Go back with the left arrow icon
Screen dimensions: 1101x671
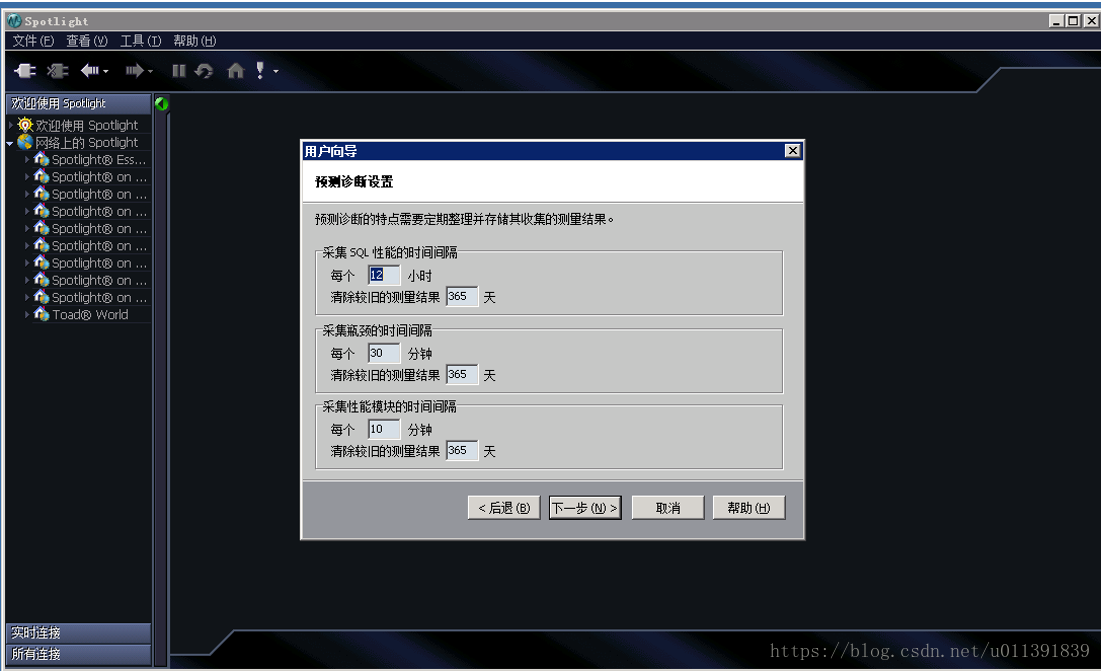click(x=89, y=70)
